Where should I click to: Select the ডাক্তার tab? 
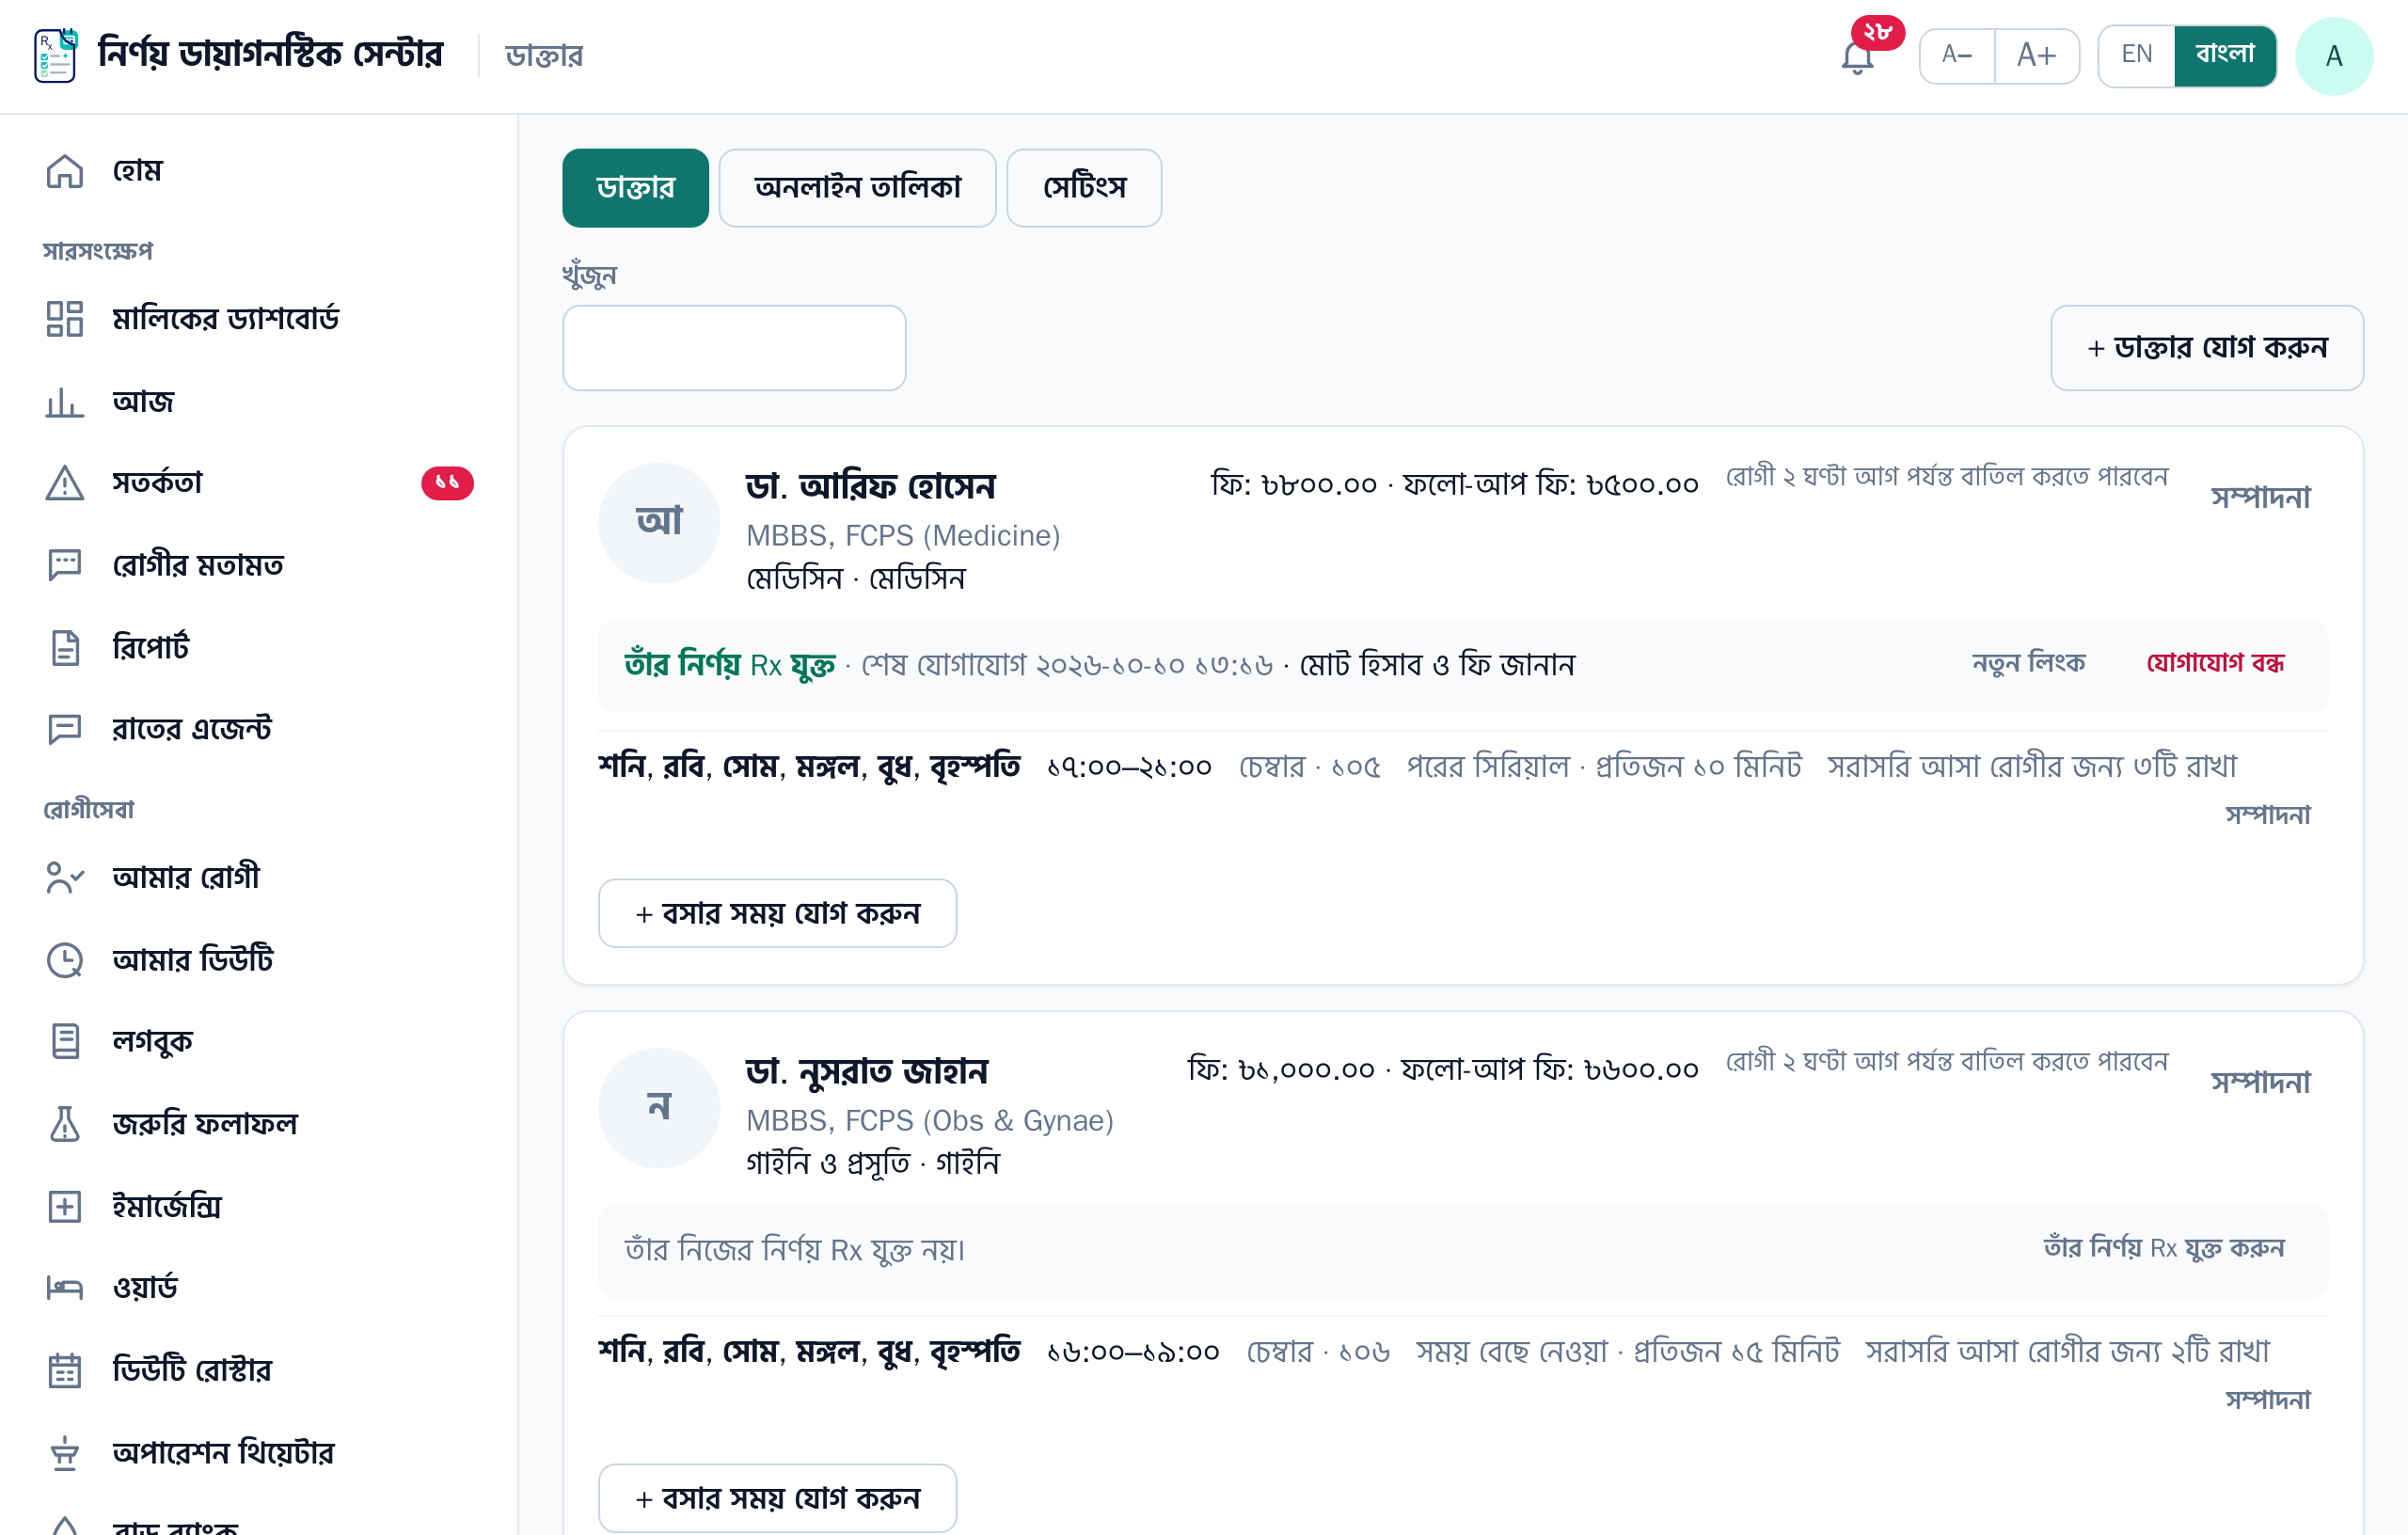635,188
